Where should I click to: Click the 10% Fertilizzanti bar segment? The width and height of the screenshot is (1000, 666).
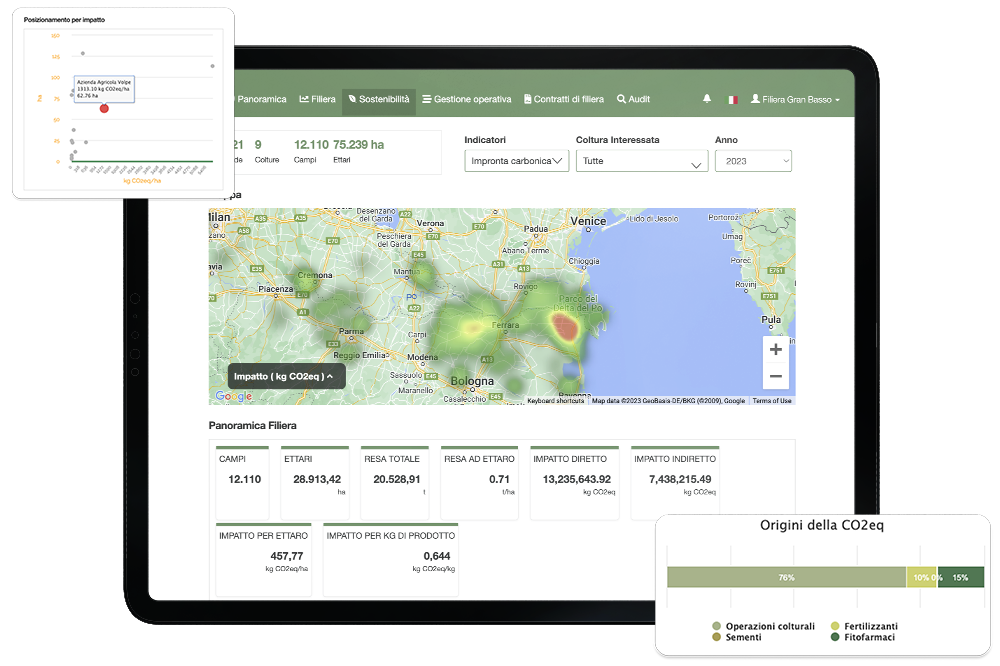(921, 577)
